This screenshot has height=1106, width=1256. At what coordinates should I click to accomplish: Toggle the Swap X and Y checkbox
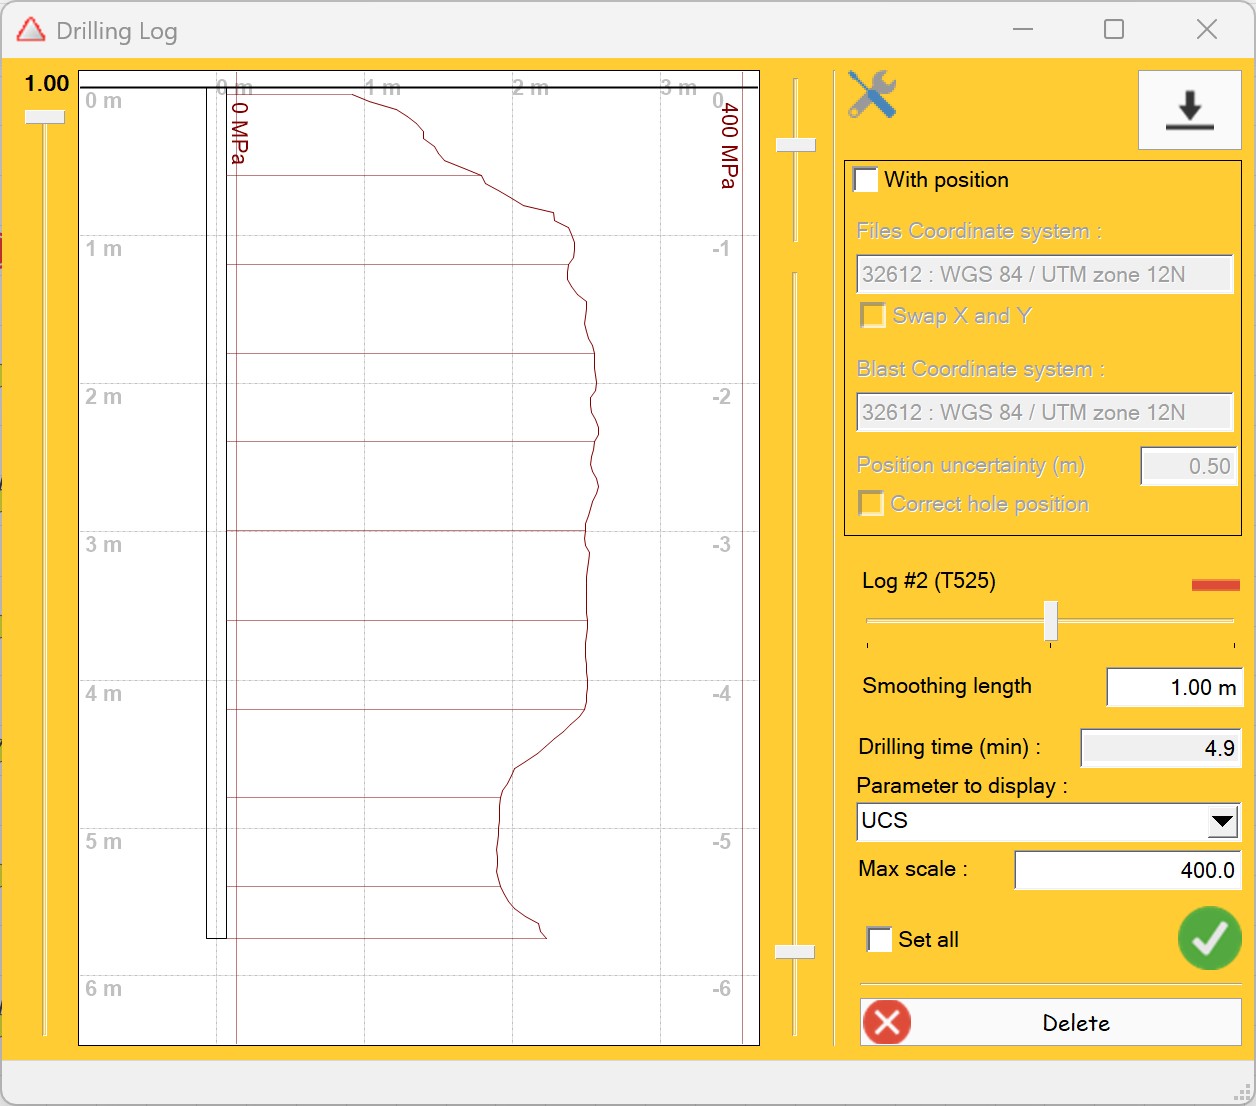(873, 316)
